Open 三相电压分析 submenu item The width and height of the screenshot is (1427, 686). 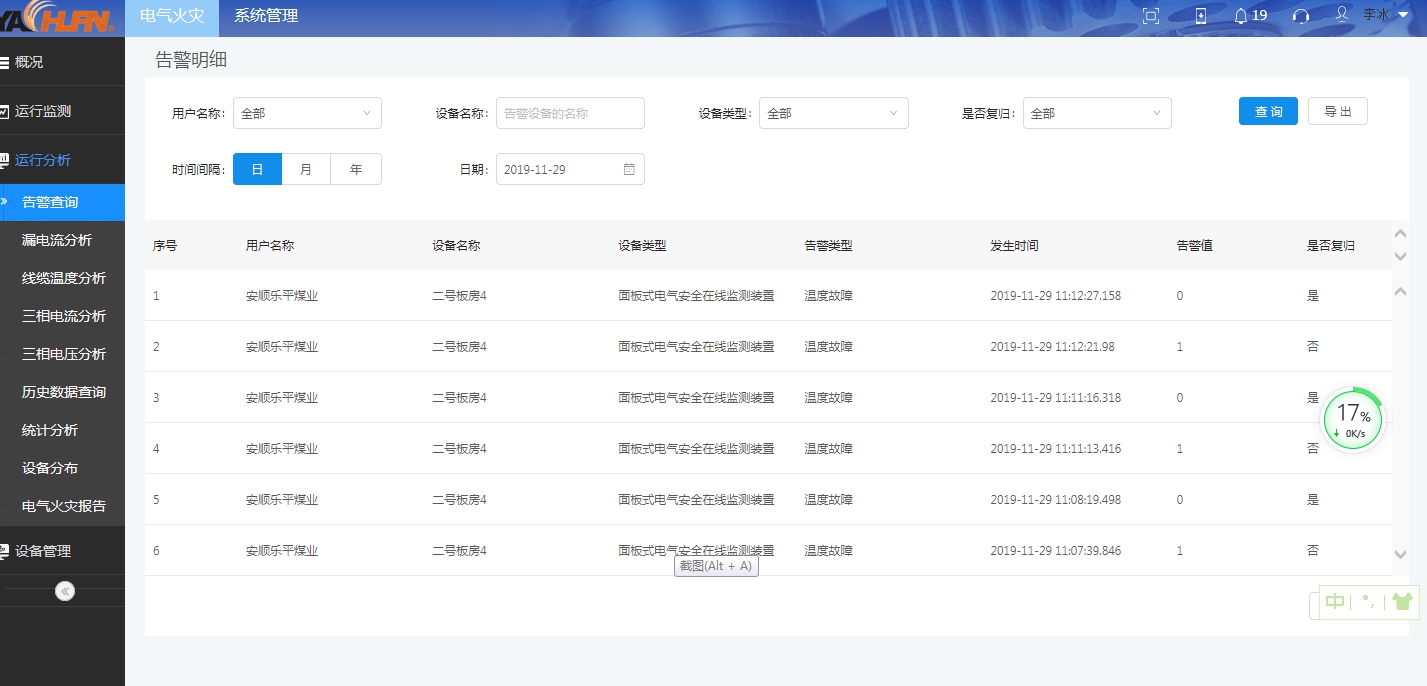pos(62,354)
